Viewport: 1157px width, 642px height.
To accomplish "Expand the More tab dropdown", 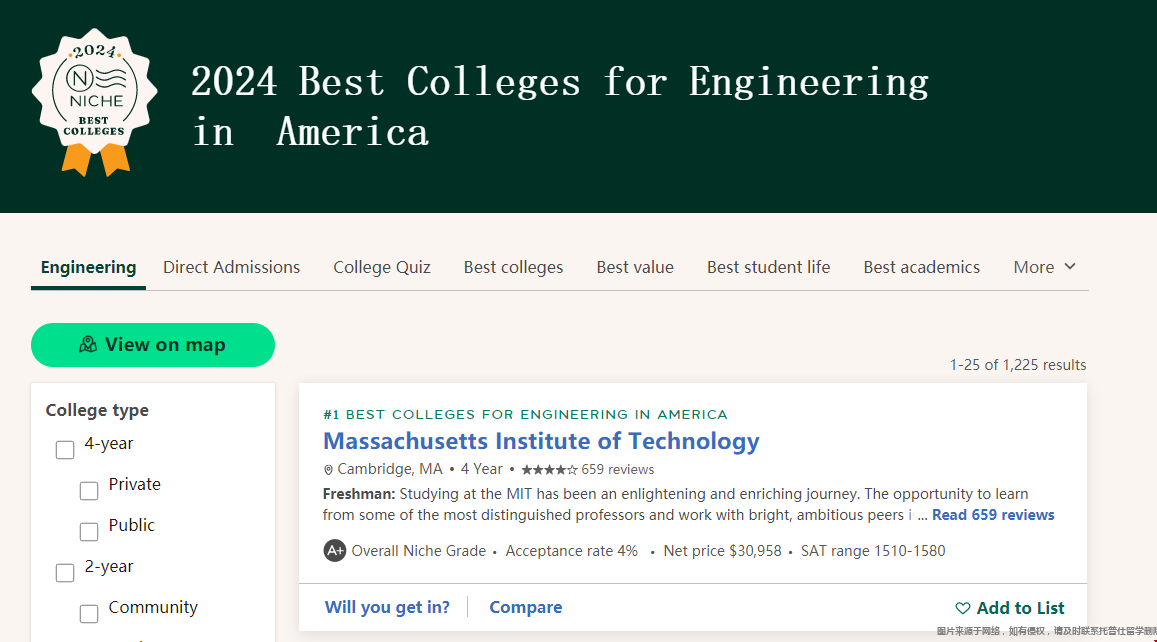I will 1044,267.
